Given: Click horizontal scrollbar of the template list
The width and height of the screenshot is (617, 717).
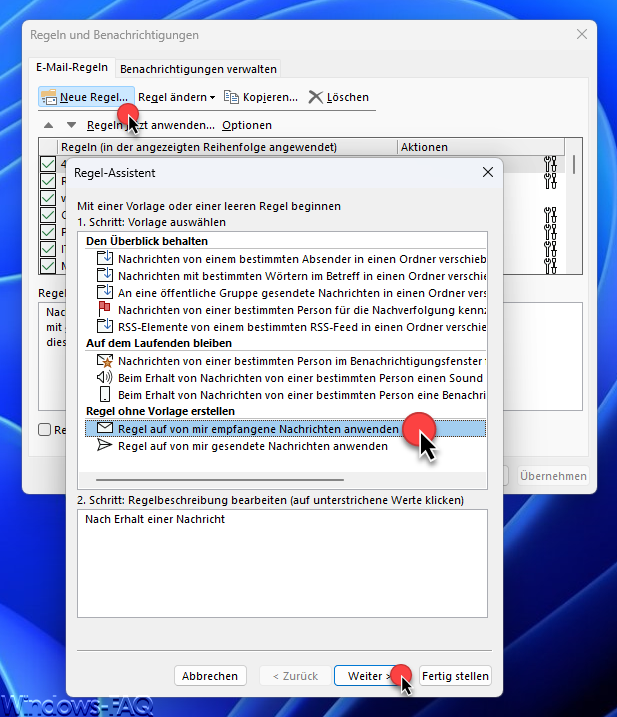Looking at the screenshot, I should [220, 480].
